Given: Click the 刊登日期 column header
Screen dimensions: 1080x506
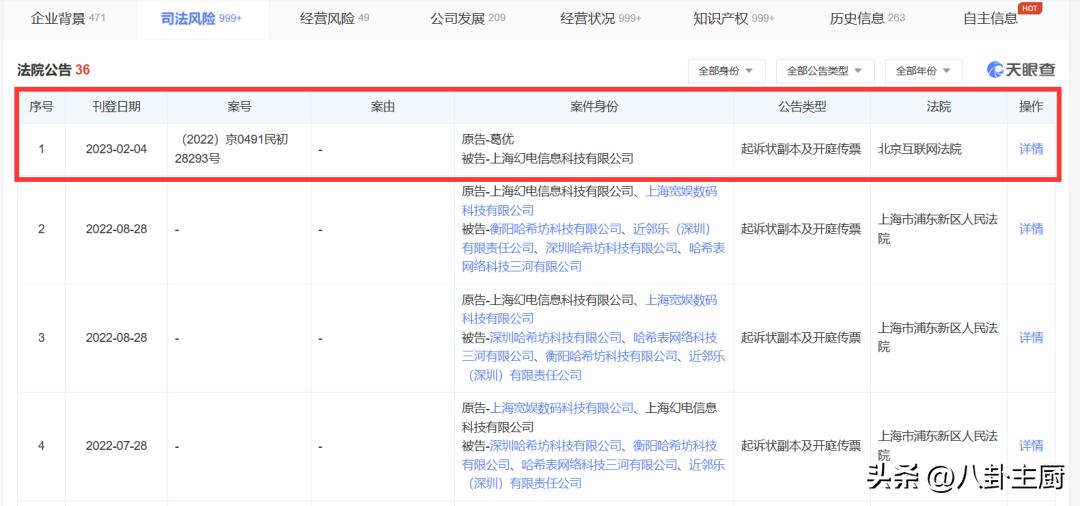Looking at the screenshot, I should tap(116, 107).
